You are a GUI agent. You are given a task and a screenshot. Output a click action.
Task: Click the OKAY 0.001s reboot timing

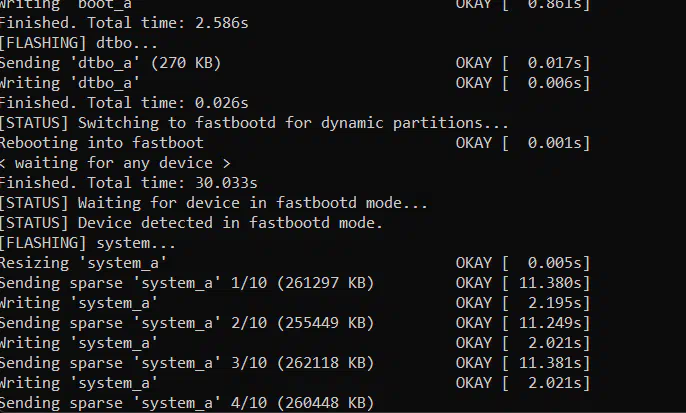click(x=523, y=143)
